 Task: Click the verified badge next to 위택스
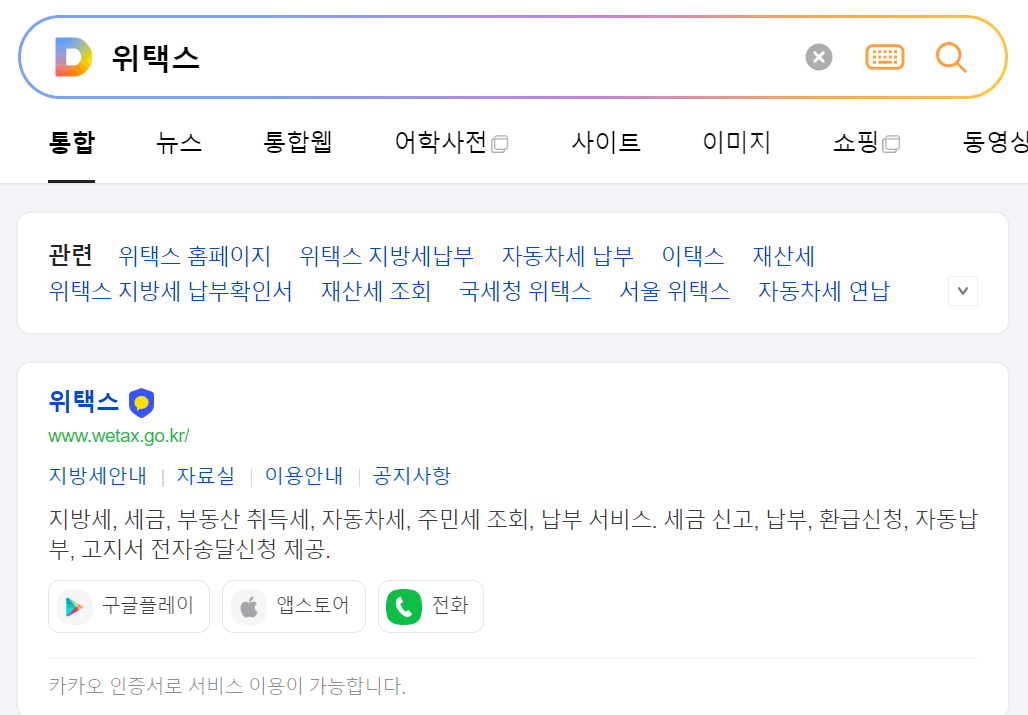(140, 401)
